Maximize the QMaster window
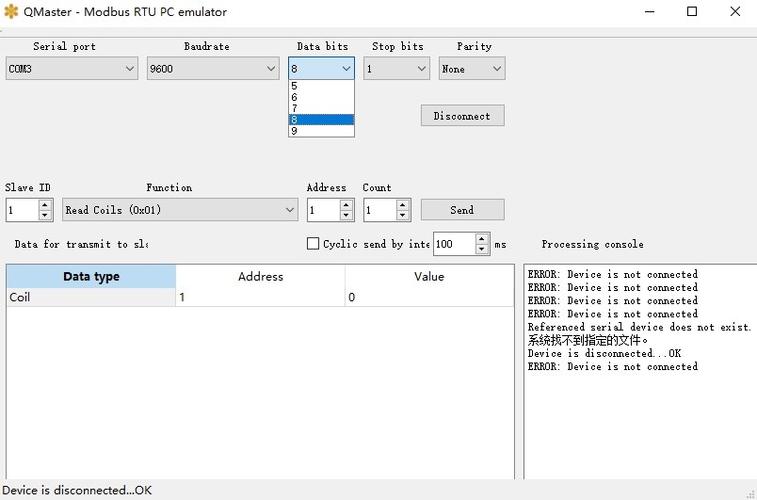This screenshot has height=500, width=757. [x=692, y=12]
